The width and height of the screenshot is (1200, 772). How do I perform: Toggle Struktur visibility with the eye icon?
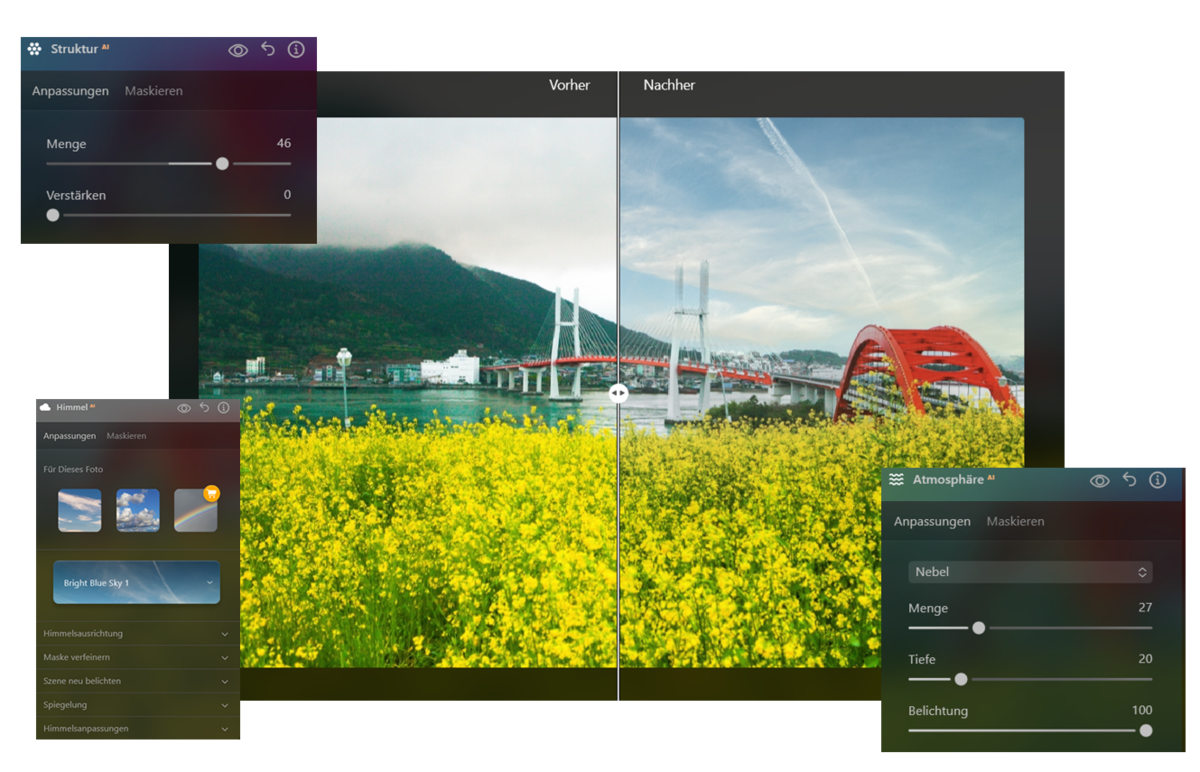(x=240, y=48)
